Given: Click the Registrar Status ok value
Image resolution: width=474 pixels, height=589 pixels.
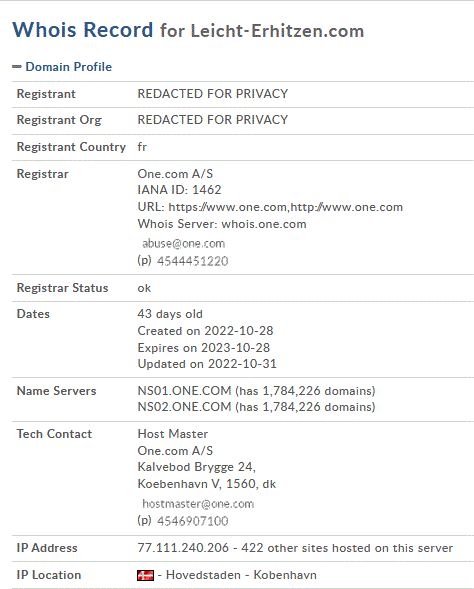Looking at the screenshot, I should point(144,288).
